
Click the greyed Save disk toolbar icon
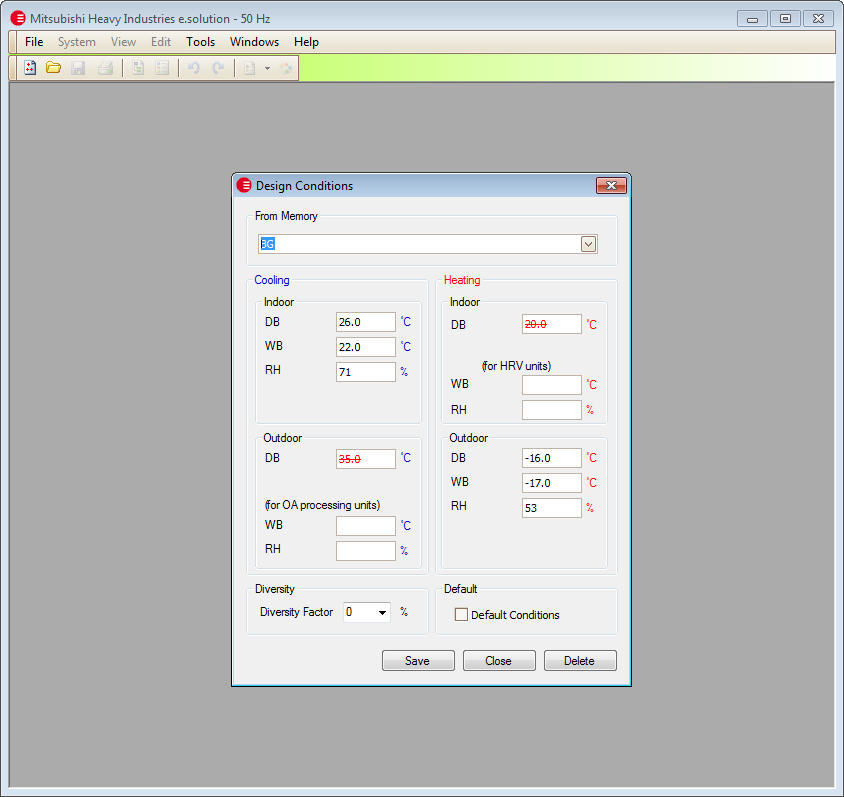point(78,68)
